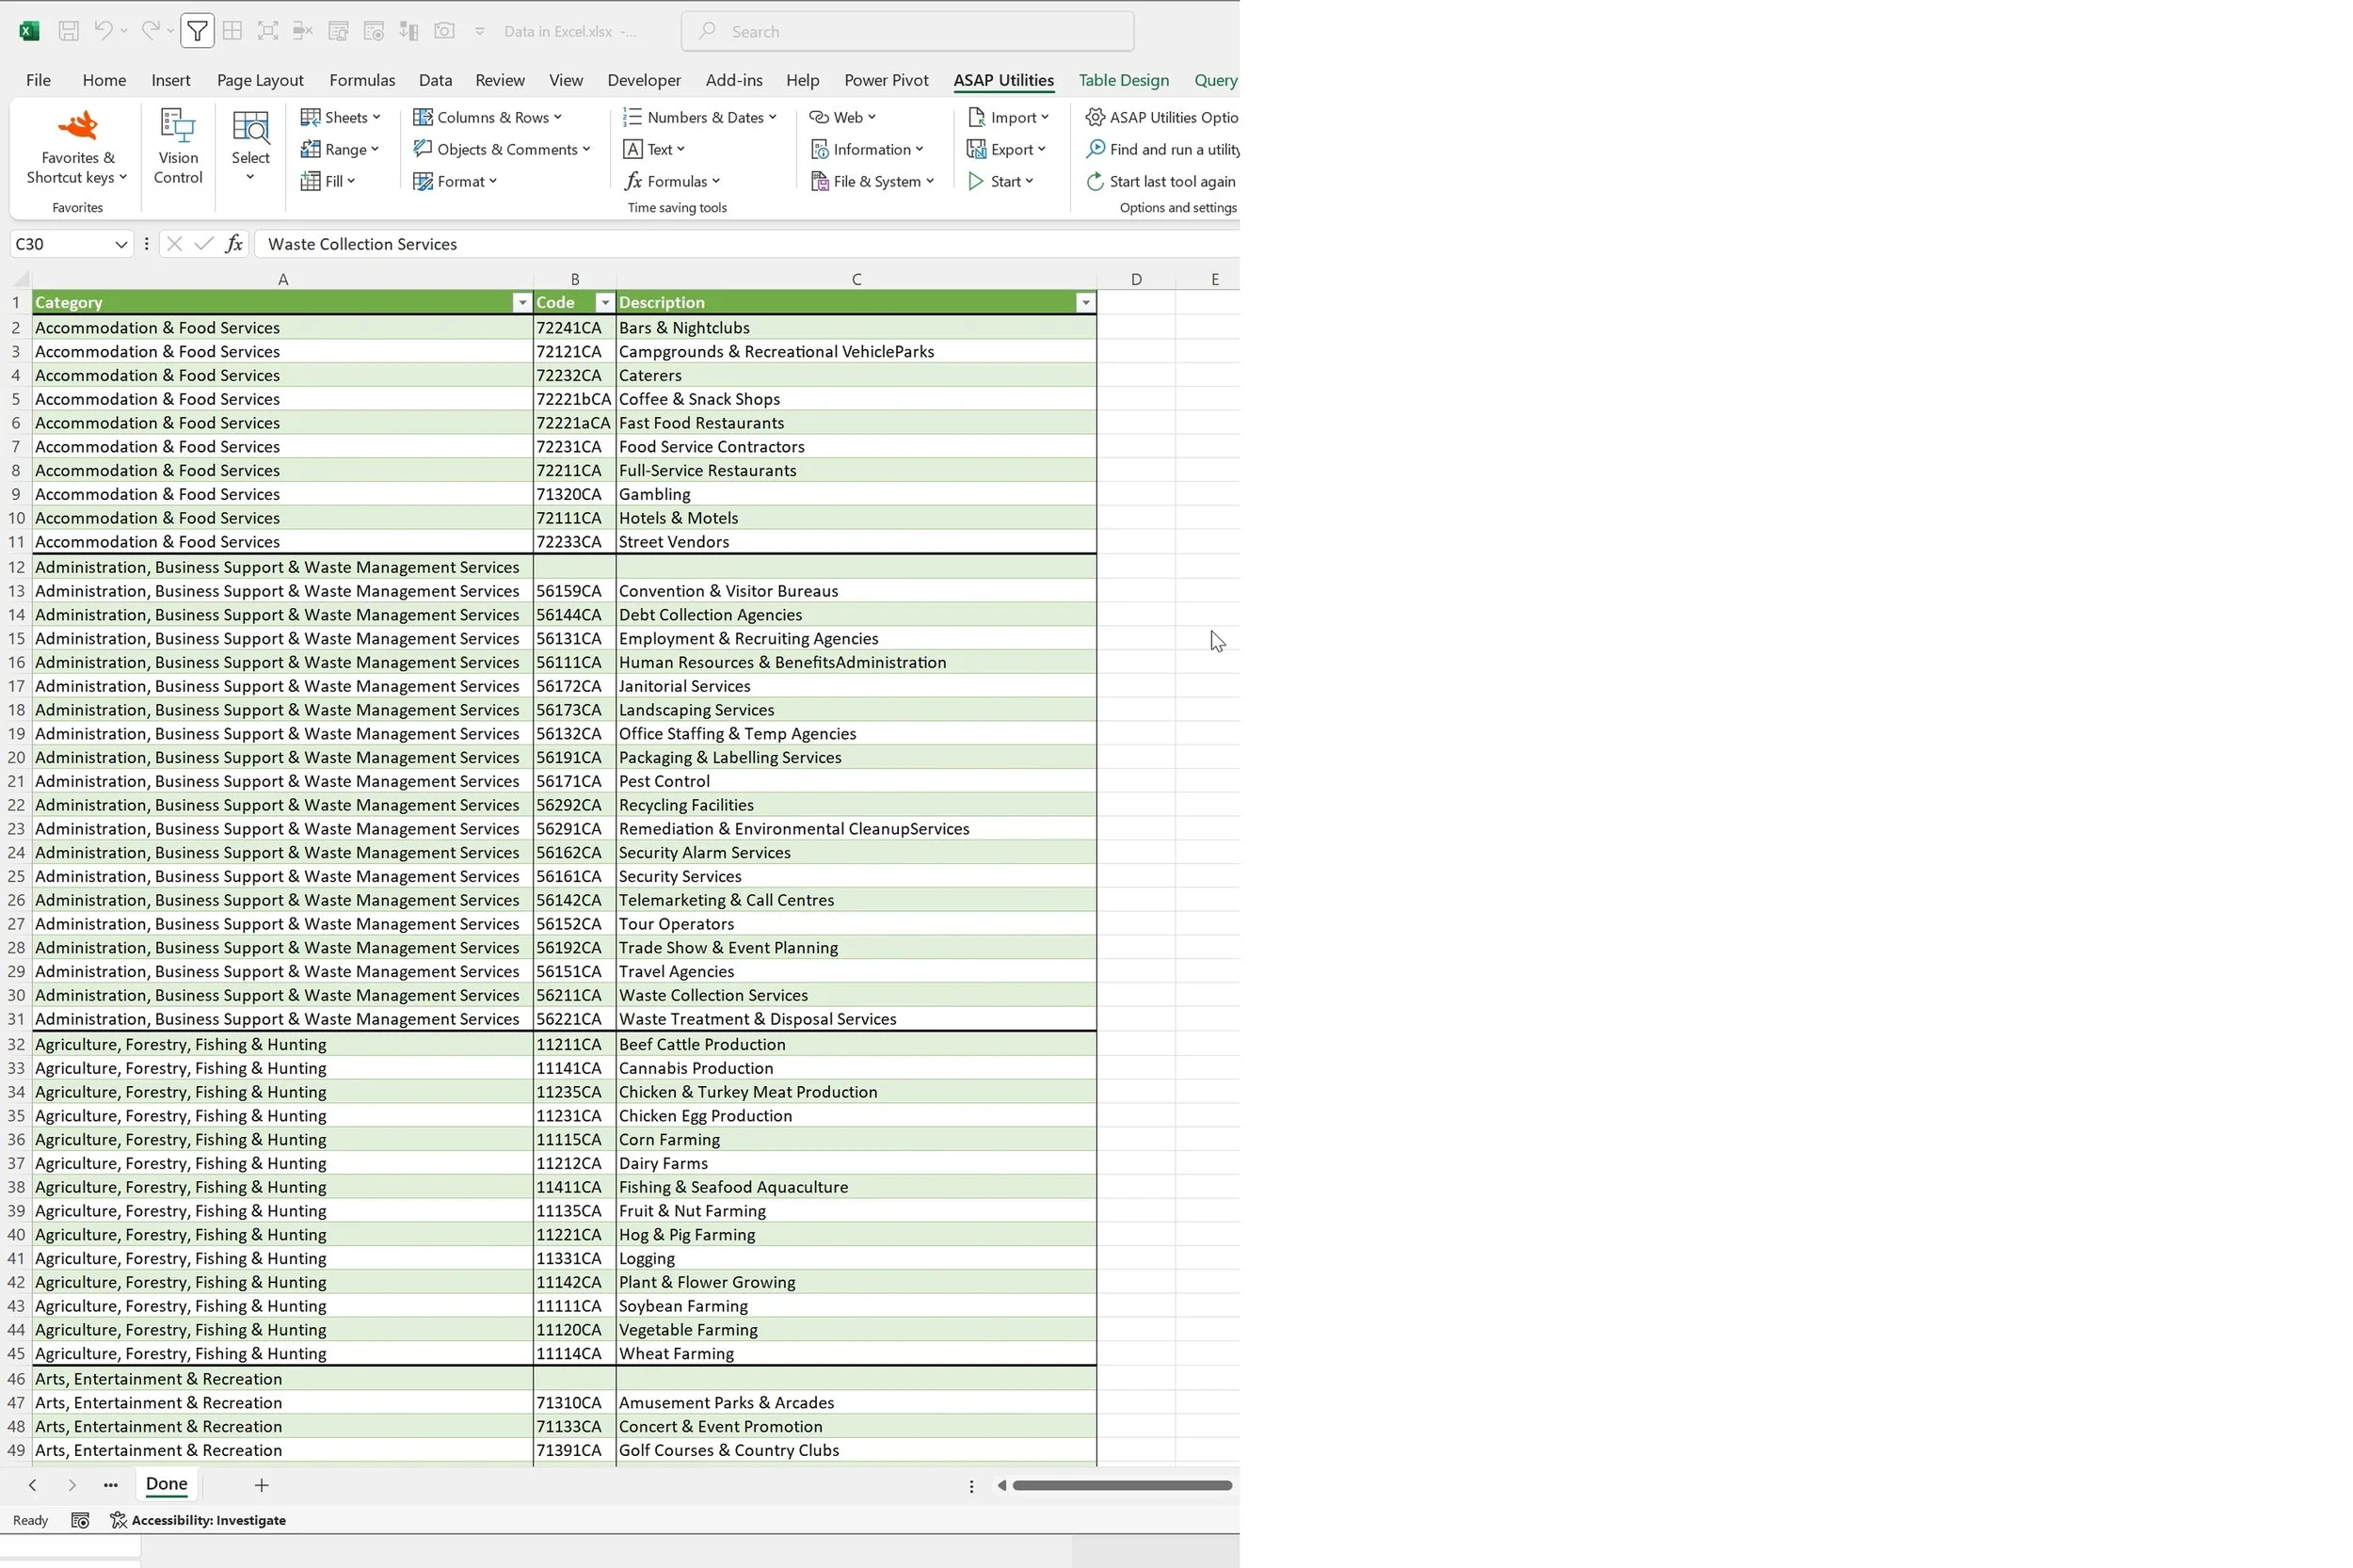Open ASAP Favorites & Shortcut keys
The height and width of the screenshot is (1568, 2353).
click(77, 148)
